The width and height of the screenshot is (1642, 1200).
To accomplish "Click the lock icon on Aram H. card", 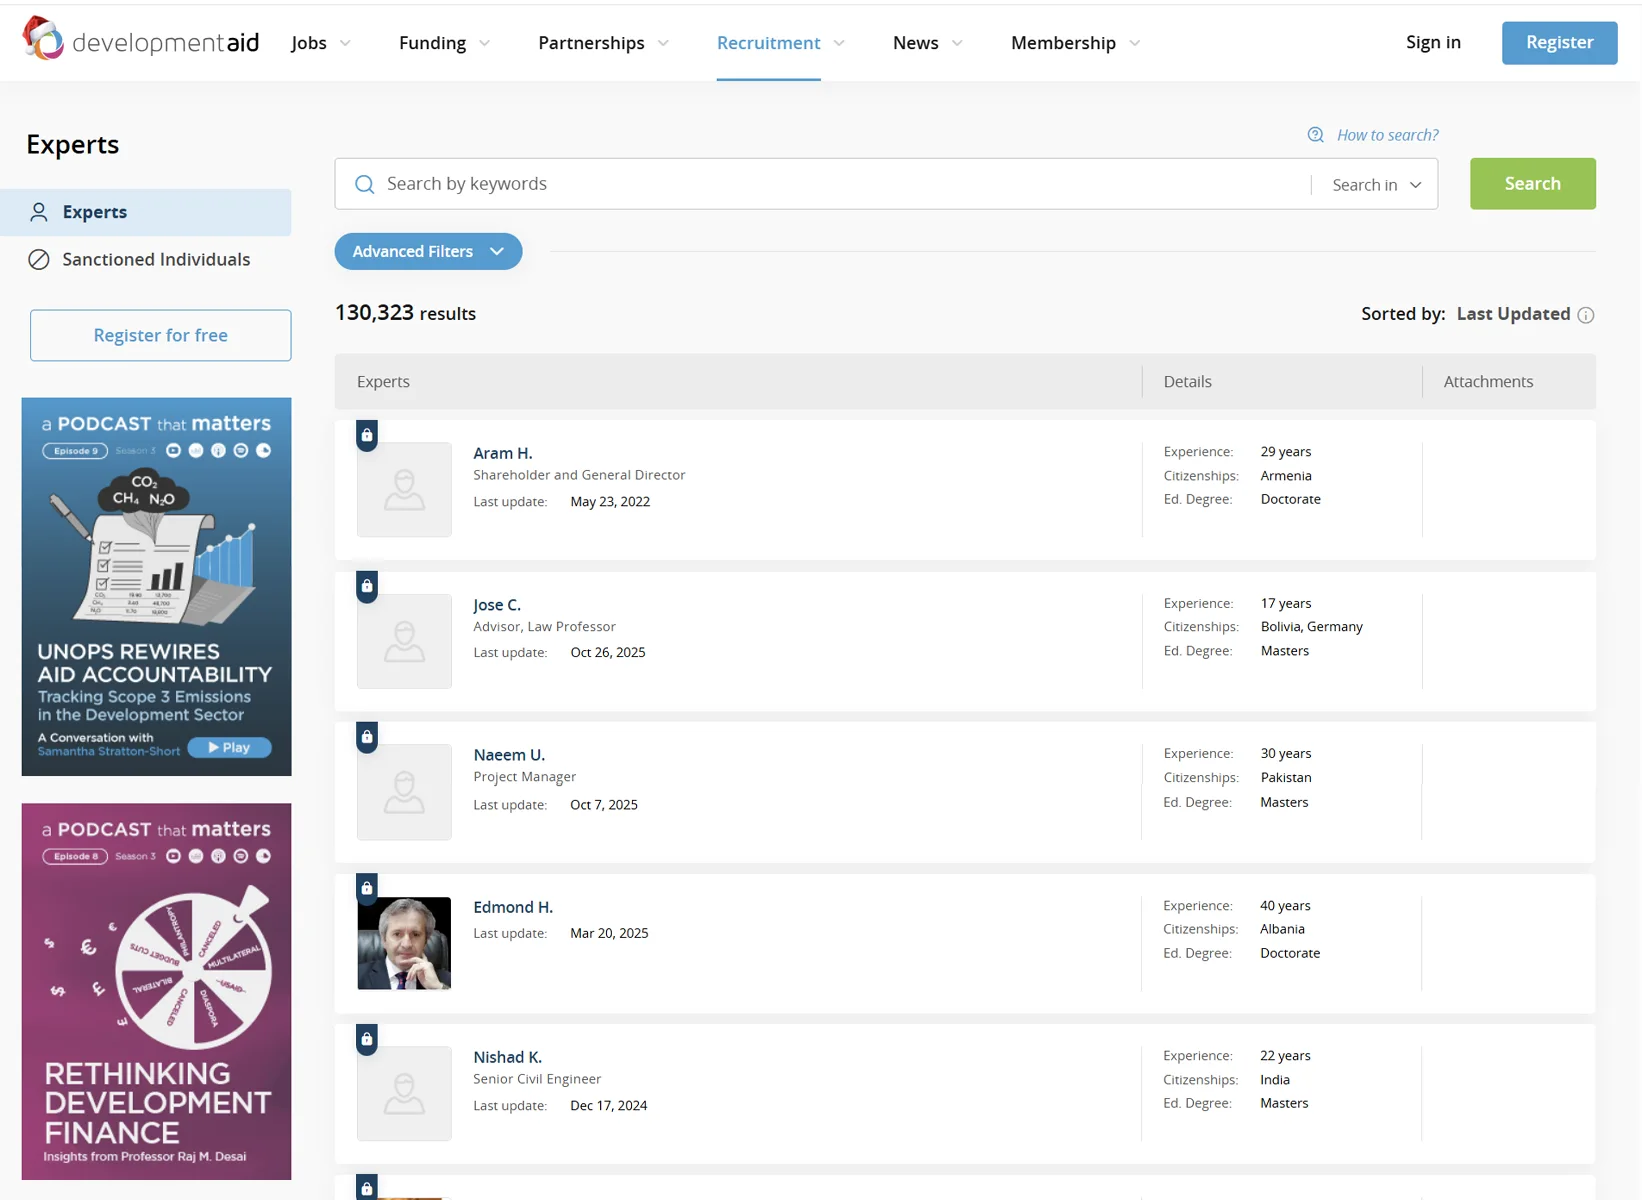I will [367, 435].
